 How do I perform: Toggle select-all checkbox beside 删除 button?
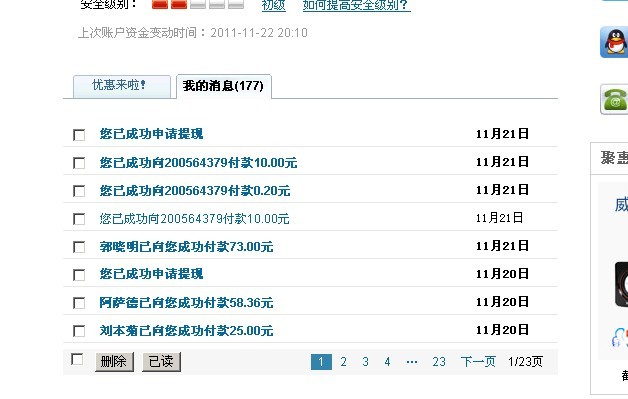pos(76,359)
